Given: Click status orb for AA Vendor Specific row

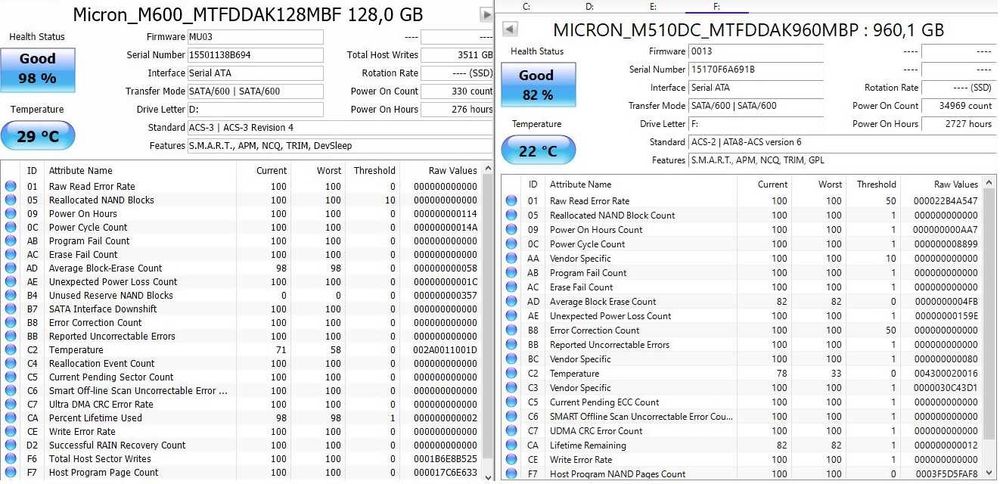Looking at the screenshot, I should point(511,258).
